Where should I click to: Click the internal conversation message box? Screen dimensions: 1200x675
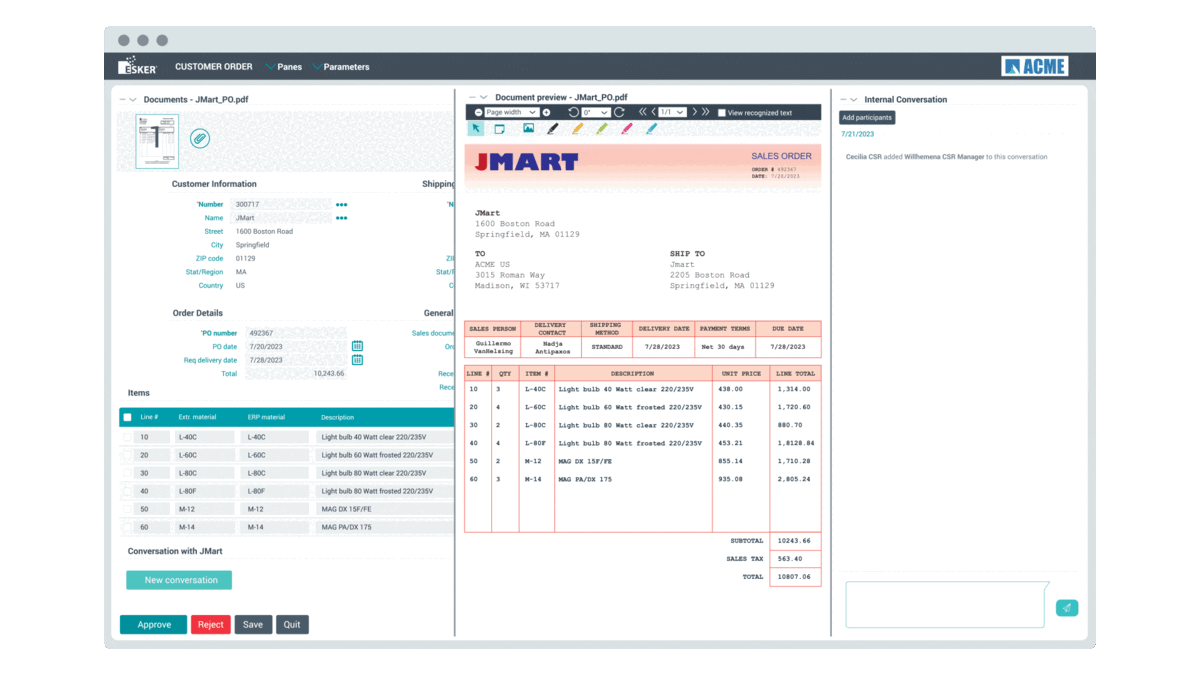tap(946, 605)
